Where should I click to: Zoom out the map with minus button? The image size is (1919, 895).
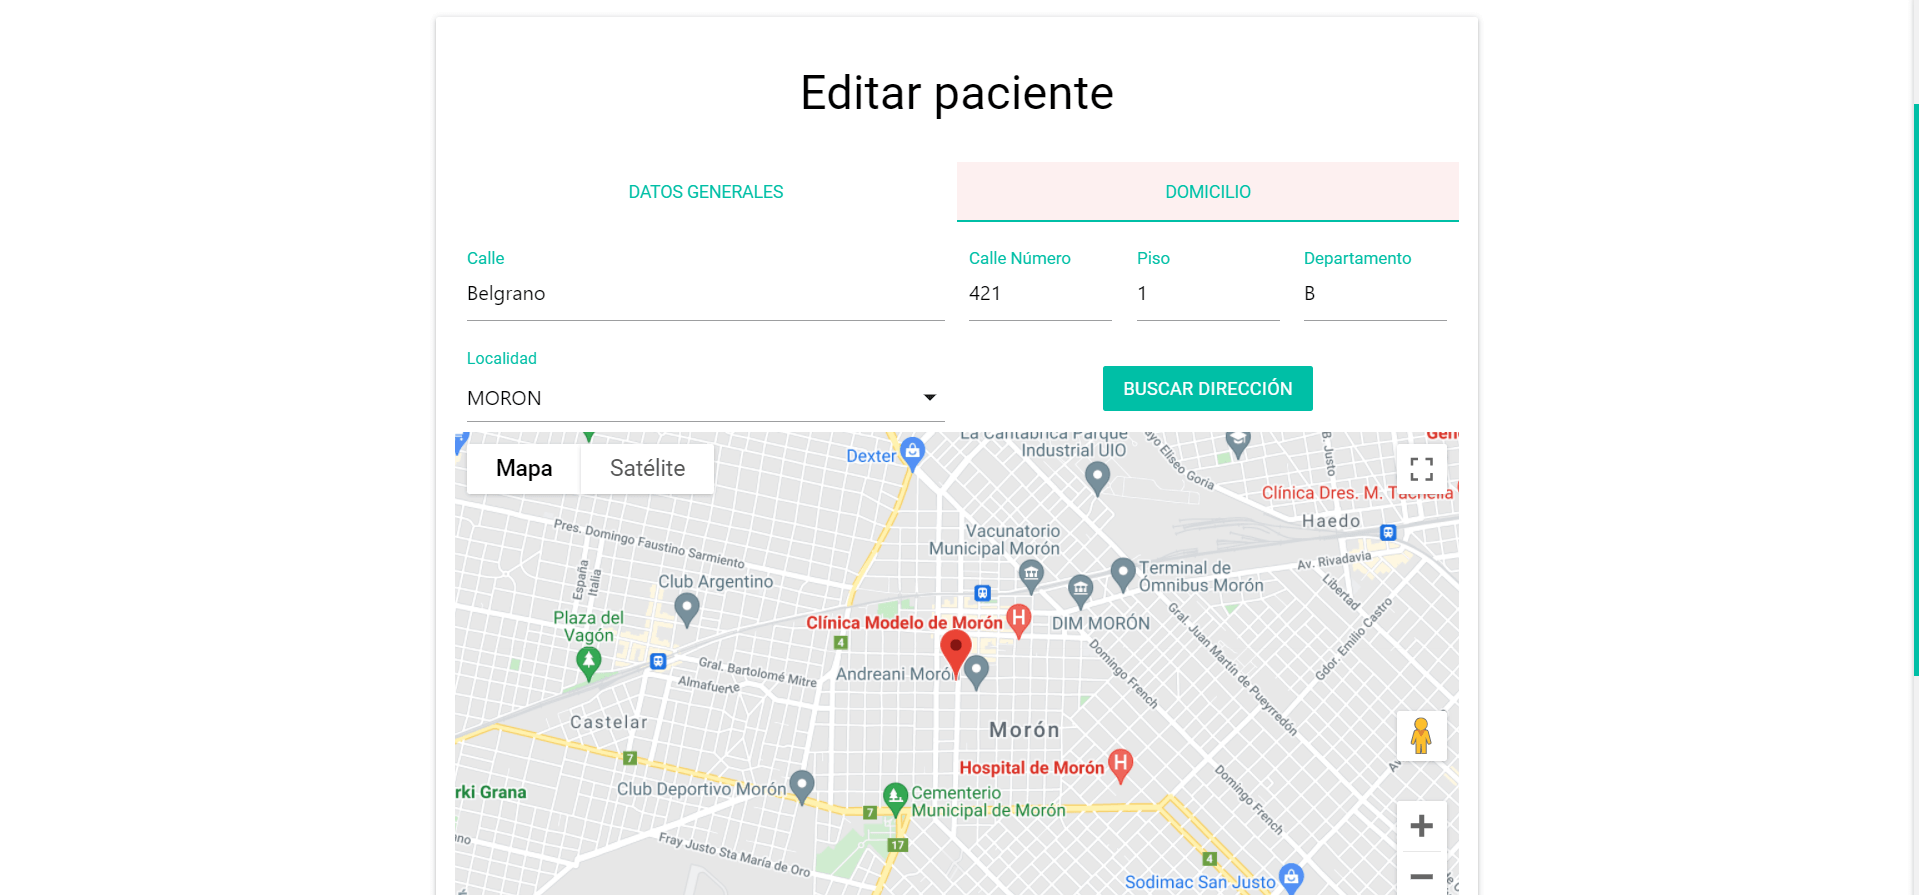[x=1421, y=876]
